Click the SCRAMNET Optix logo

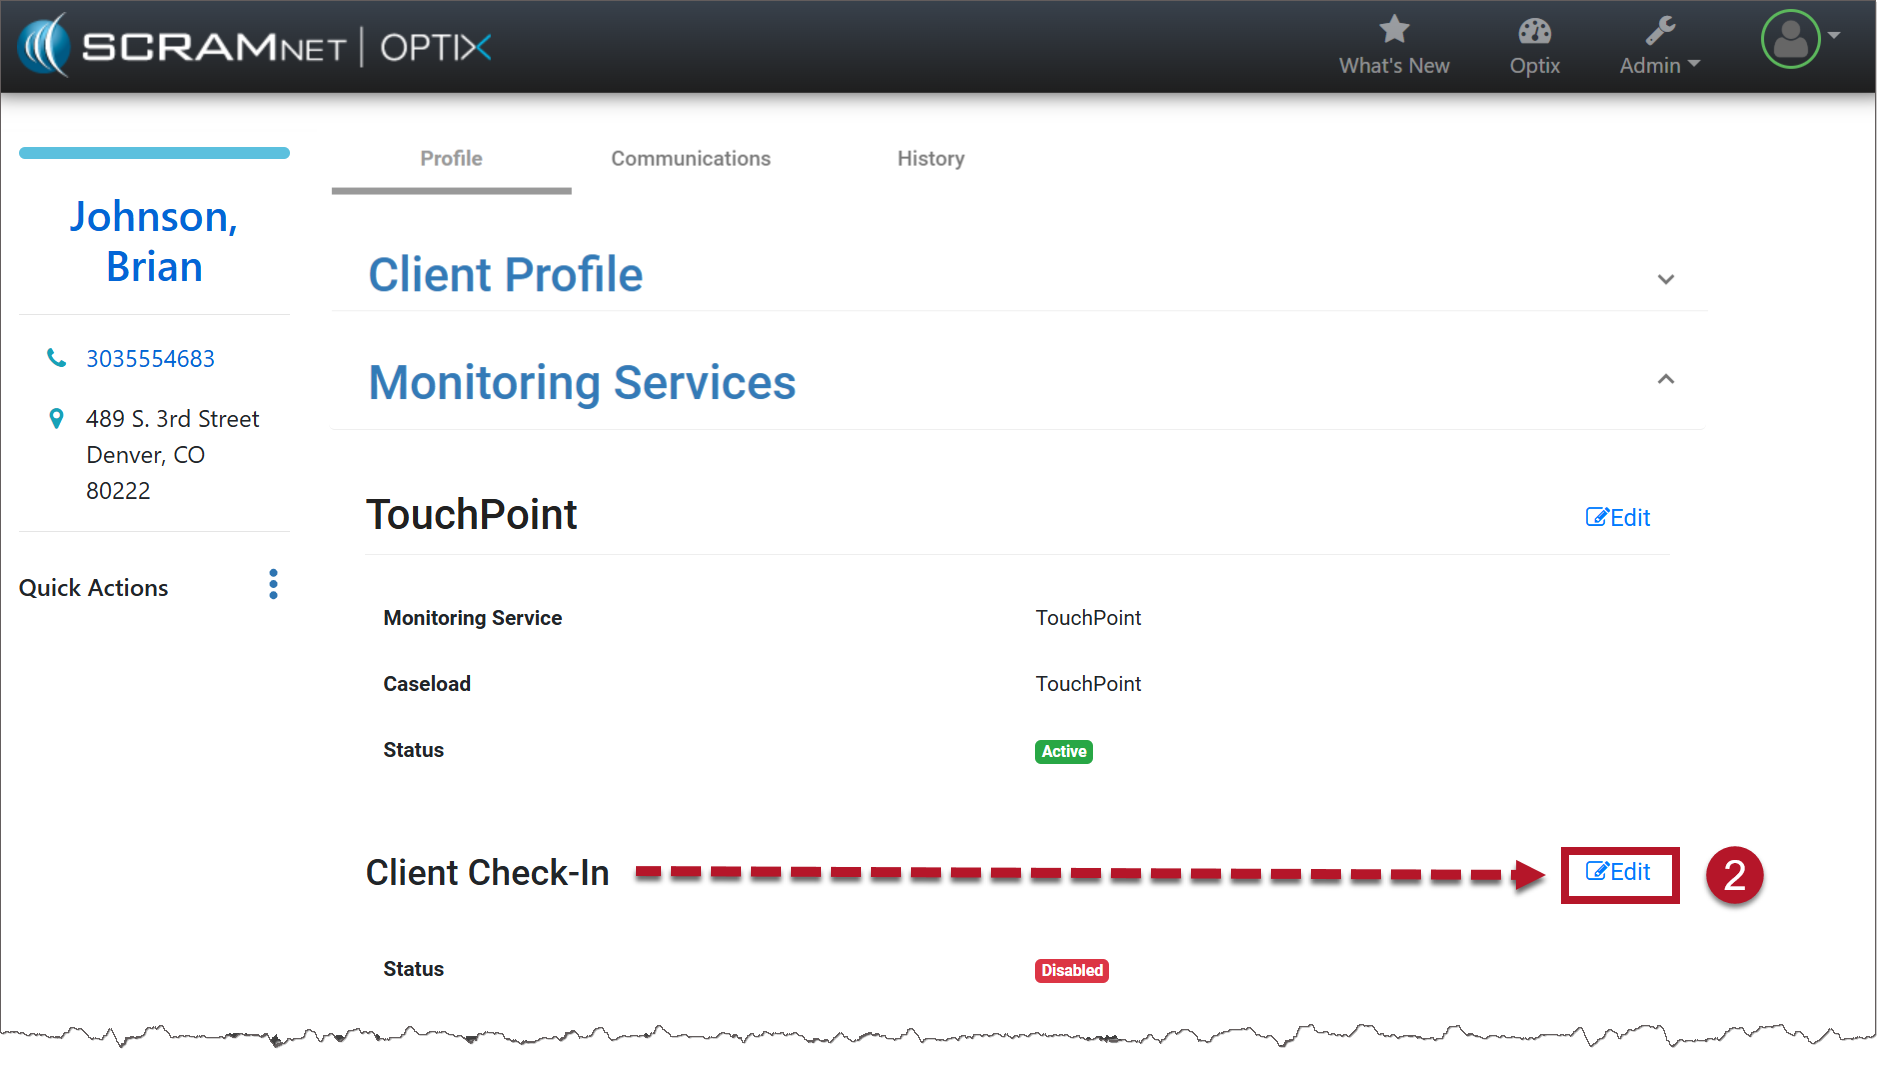pos(256,46)
